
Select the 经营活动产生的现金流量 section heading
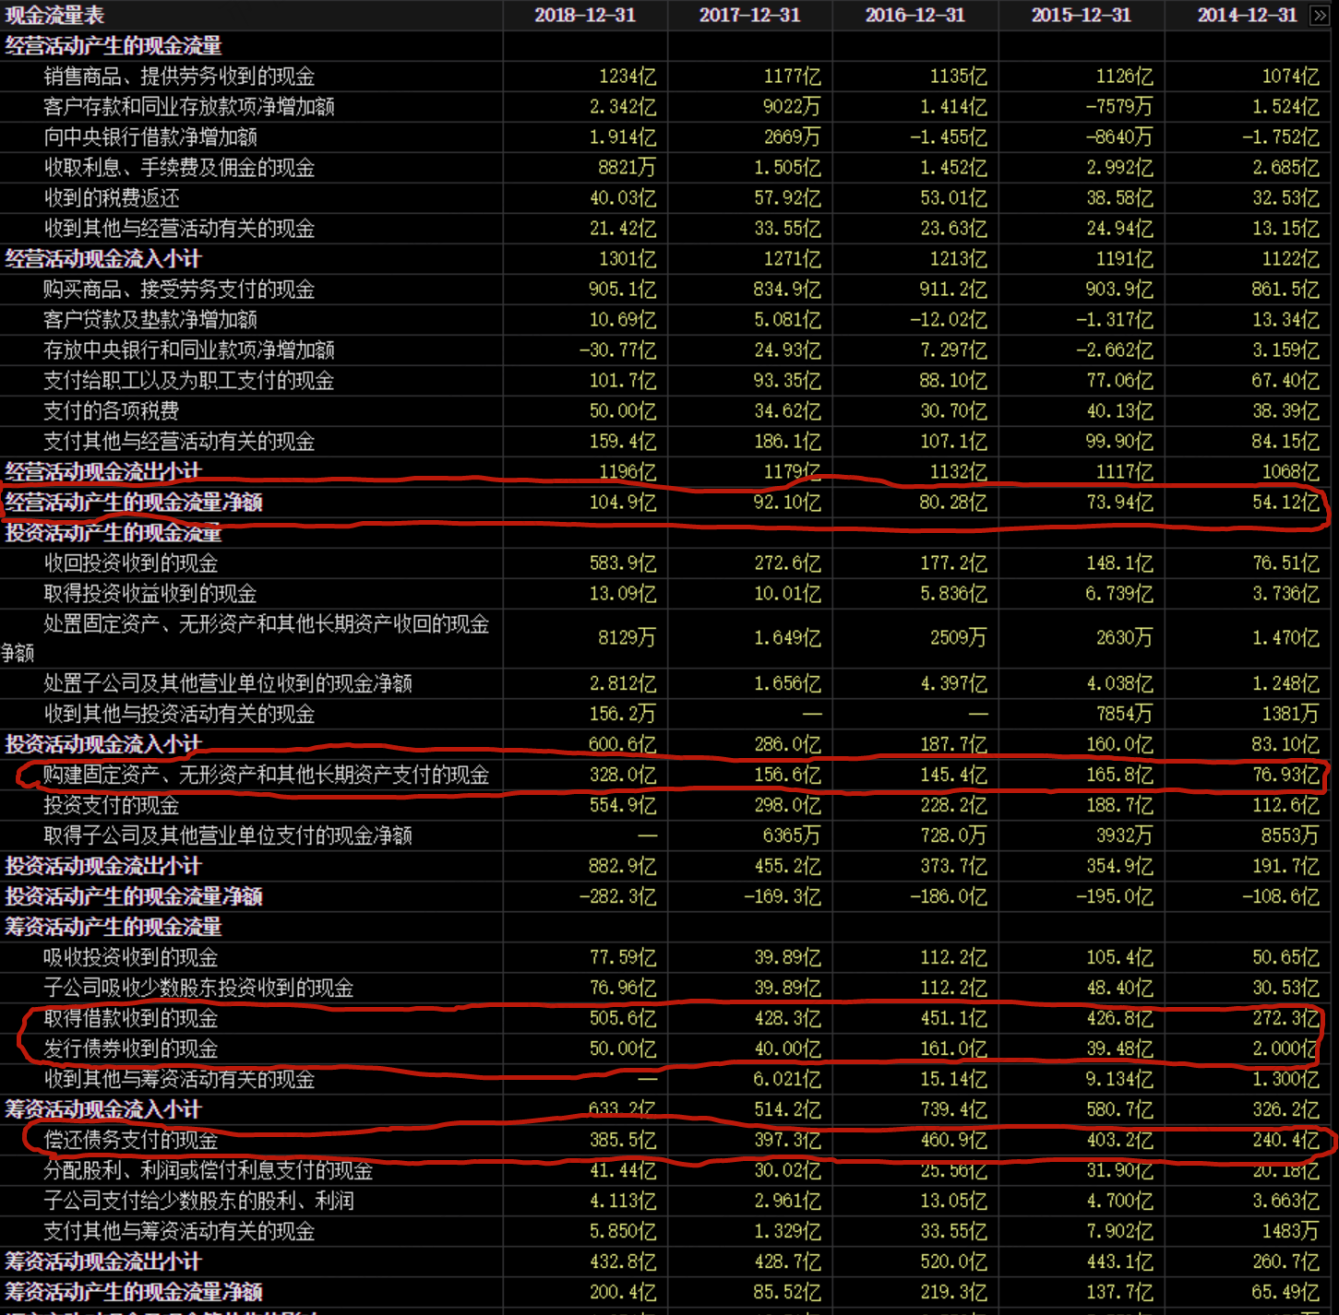pyautogui.click(x=113, y=46)
